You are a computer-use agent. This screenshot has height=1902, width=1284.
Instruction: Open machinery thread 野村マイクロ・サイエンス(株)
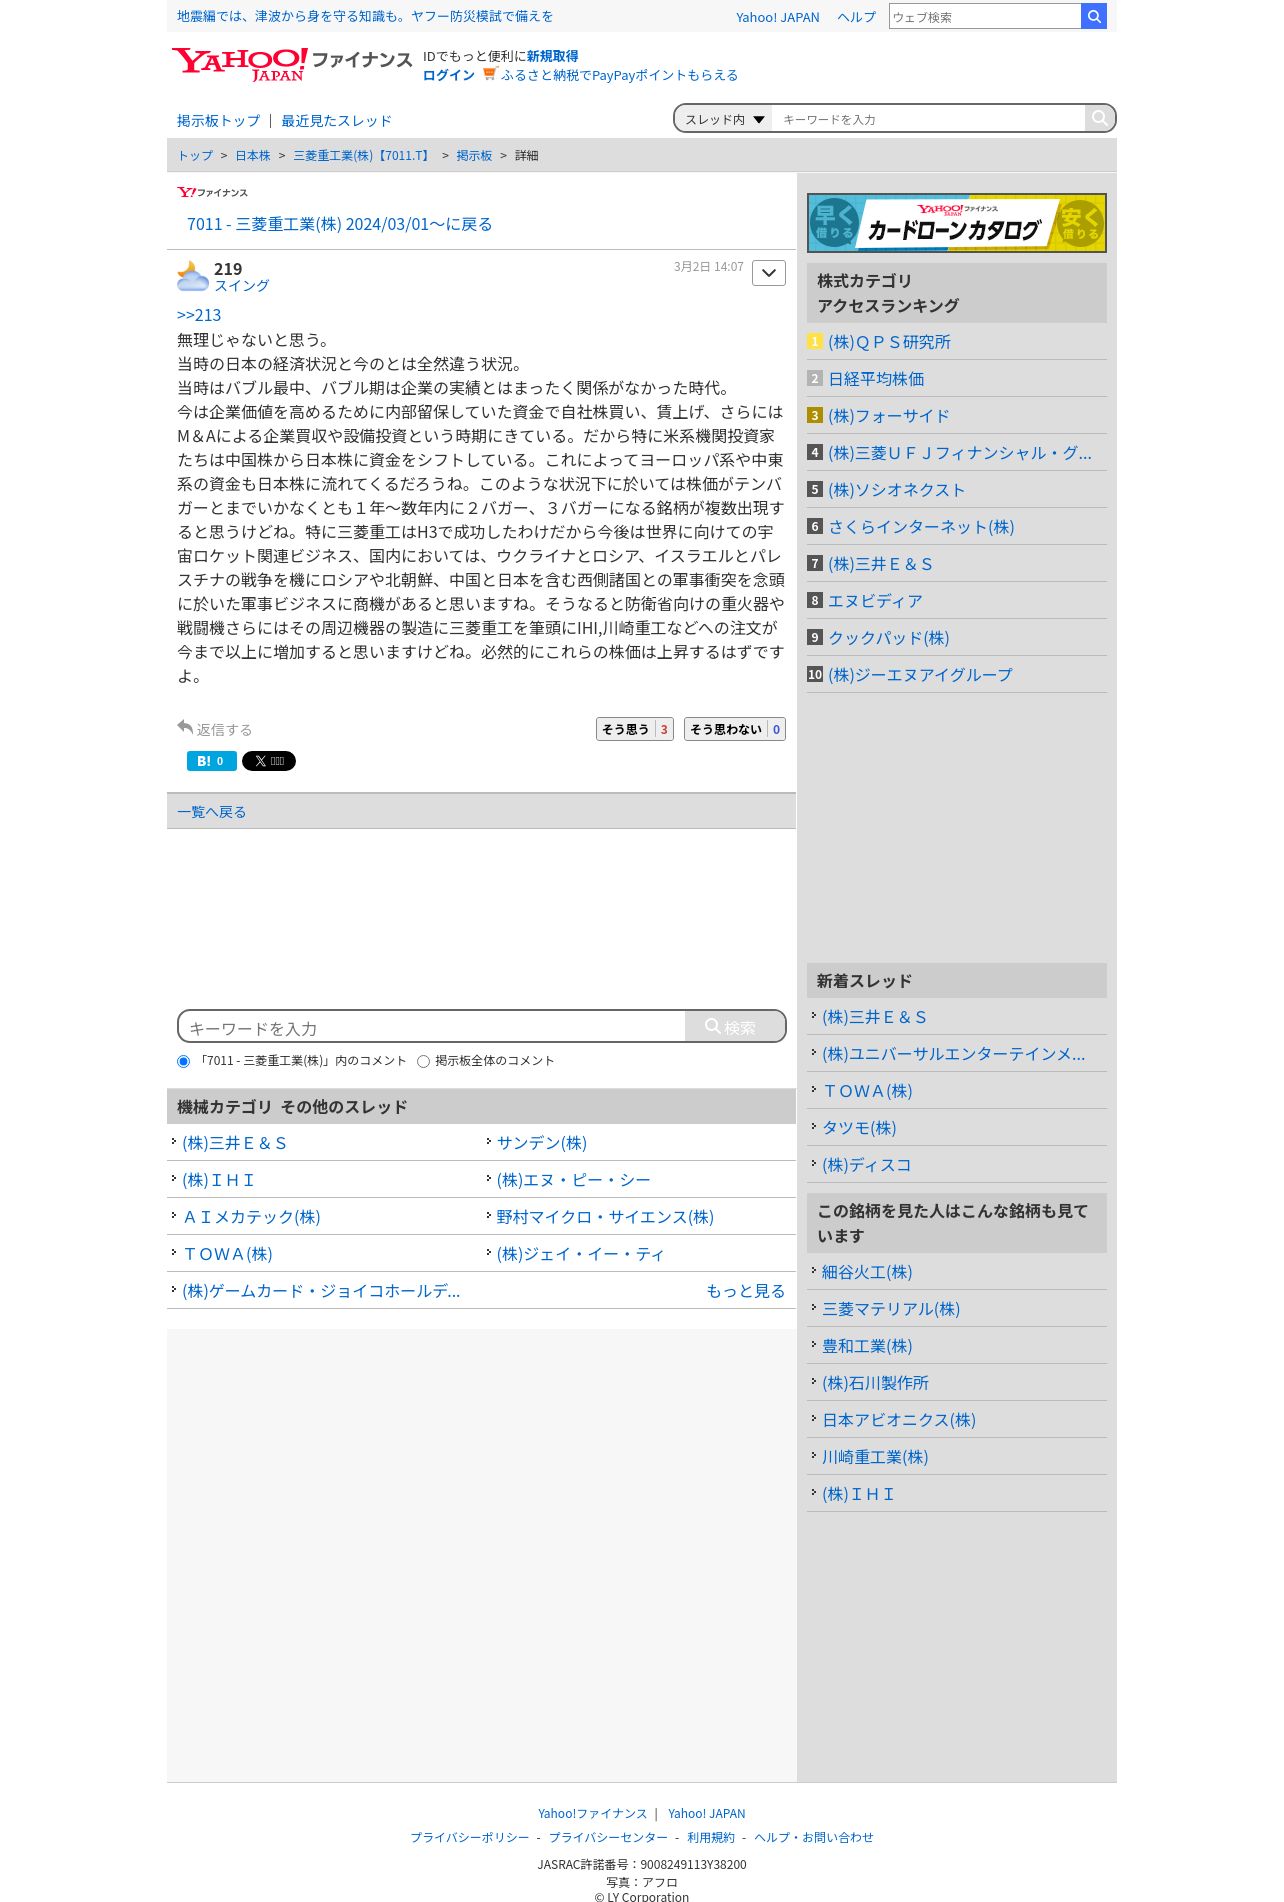coord(605,1217)
